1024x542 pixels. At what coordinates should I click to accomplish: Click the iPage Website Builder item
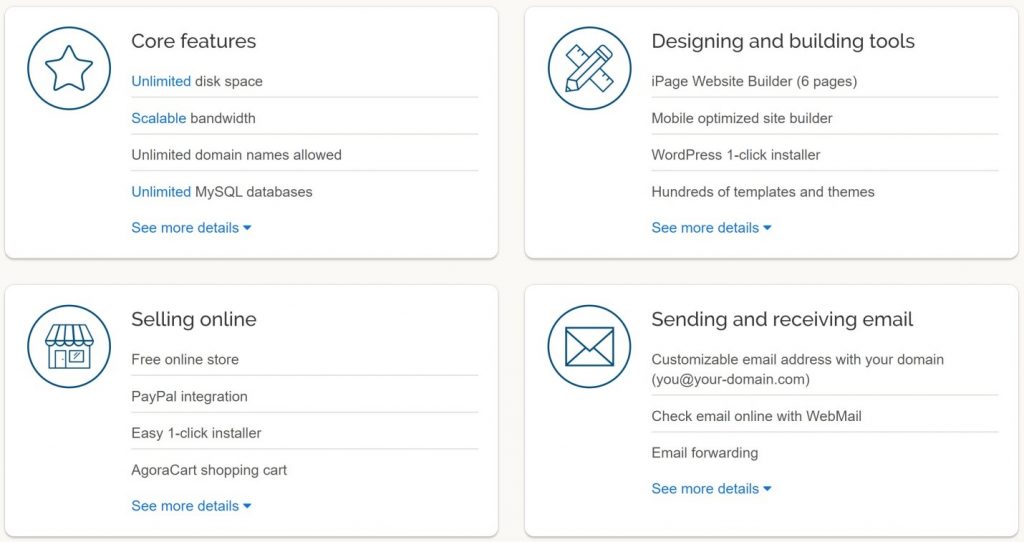click(x=754, y=82)
